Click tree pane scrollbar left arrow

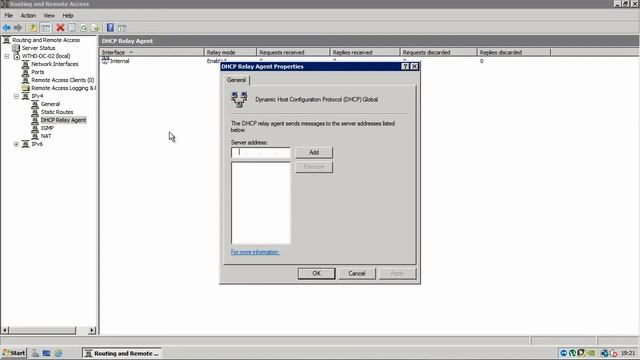pyautogui.click(x=5, y=330)
